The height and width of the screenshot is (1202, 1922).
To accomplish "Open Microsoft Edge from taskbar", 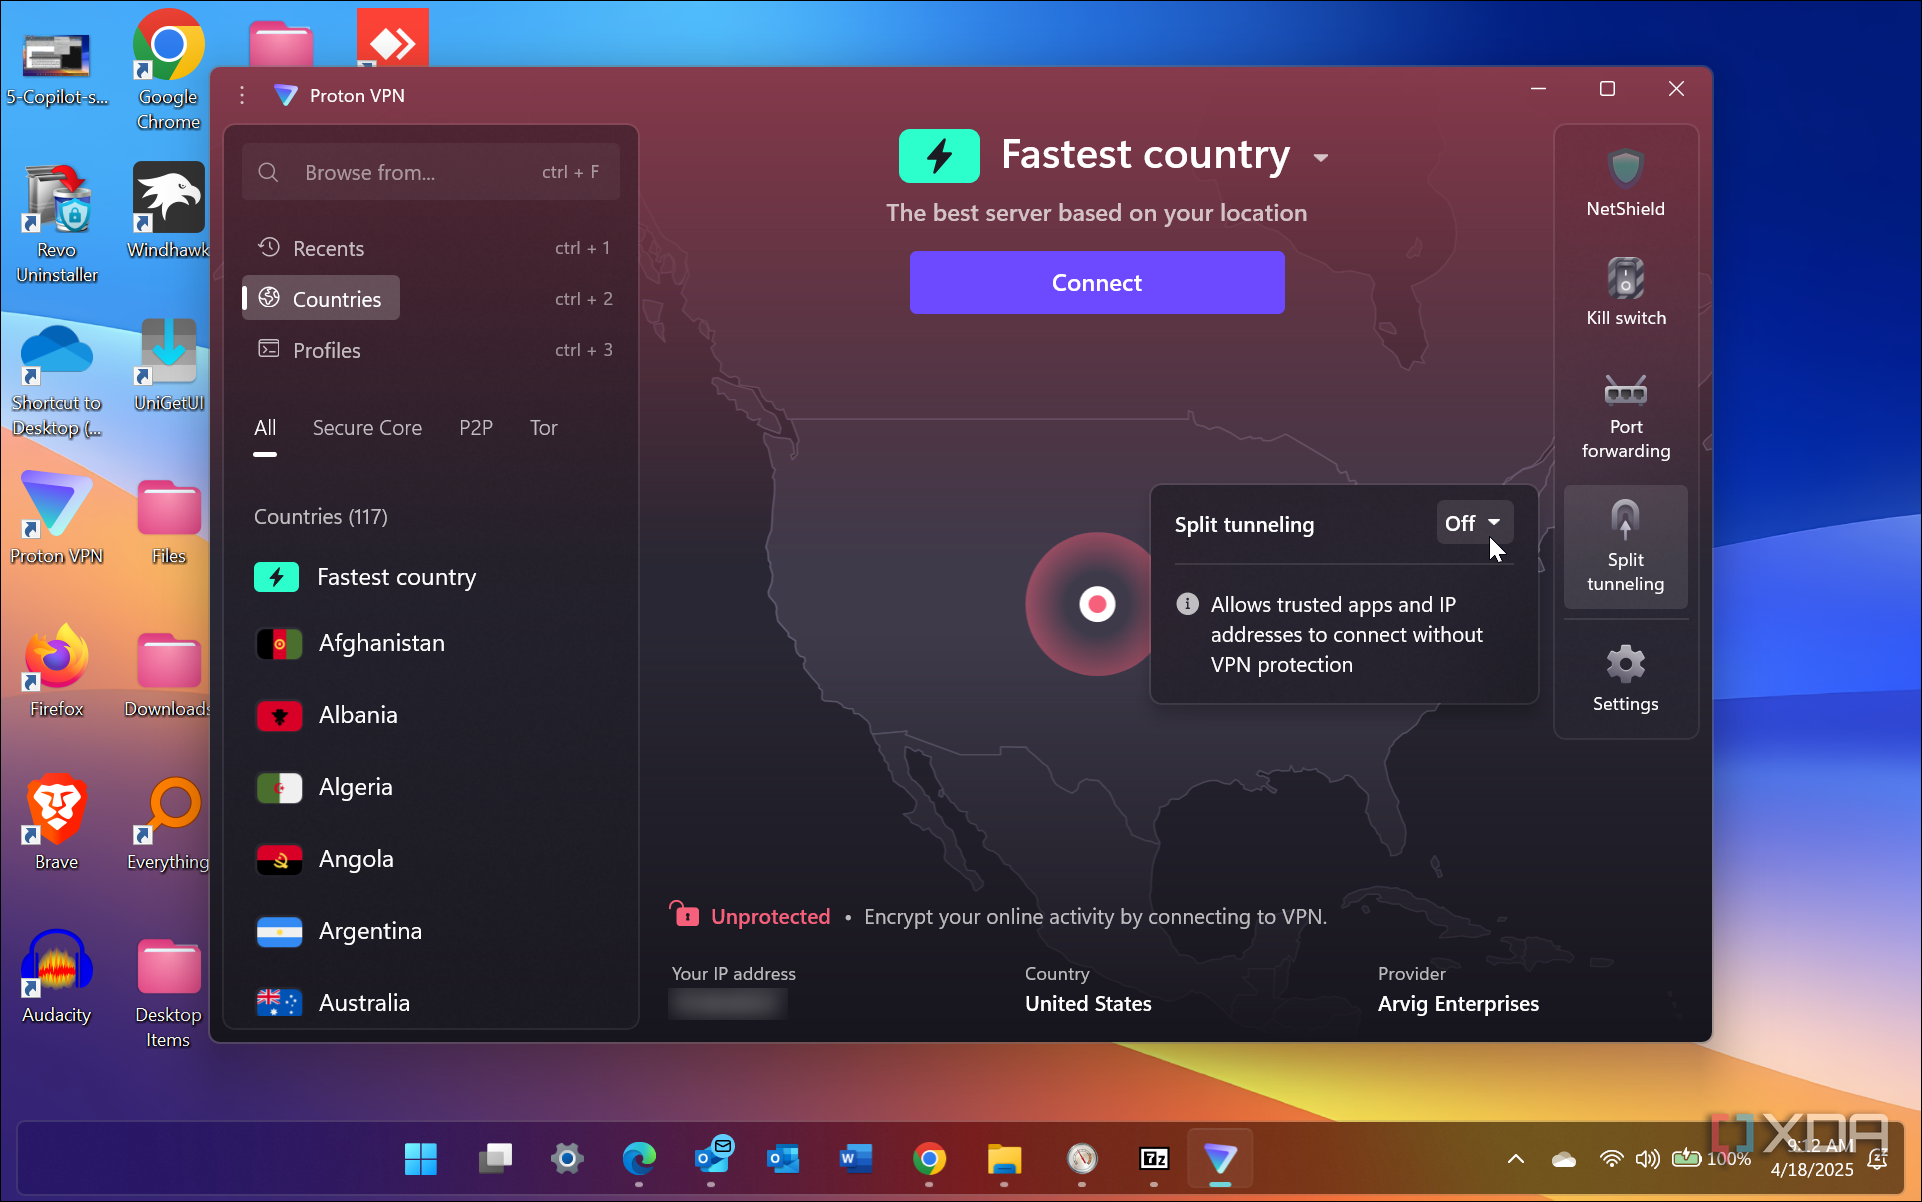I will [x=639, y=1158].
